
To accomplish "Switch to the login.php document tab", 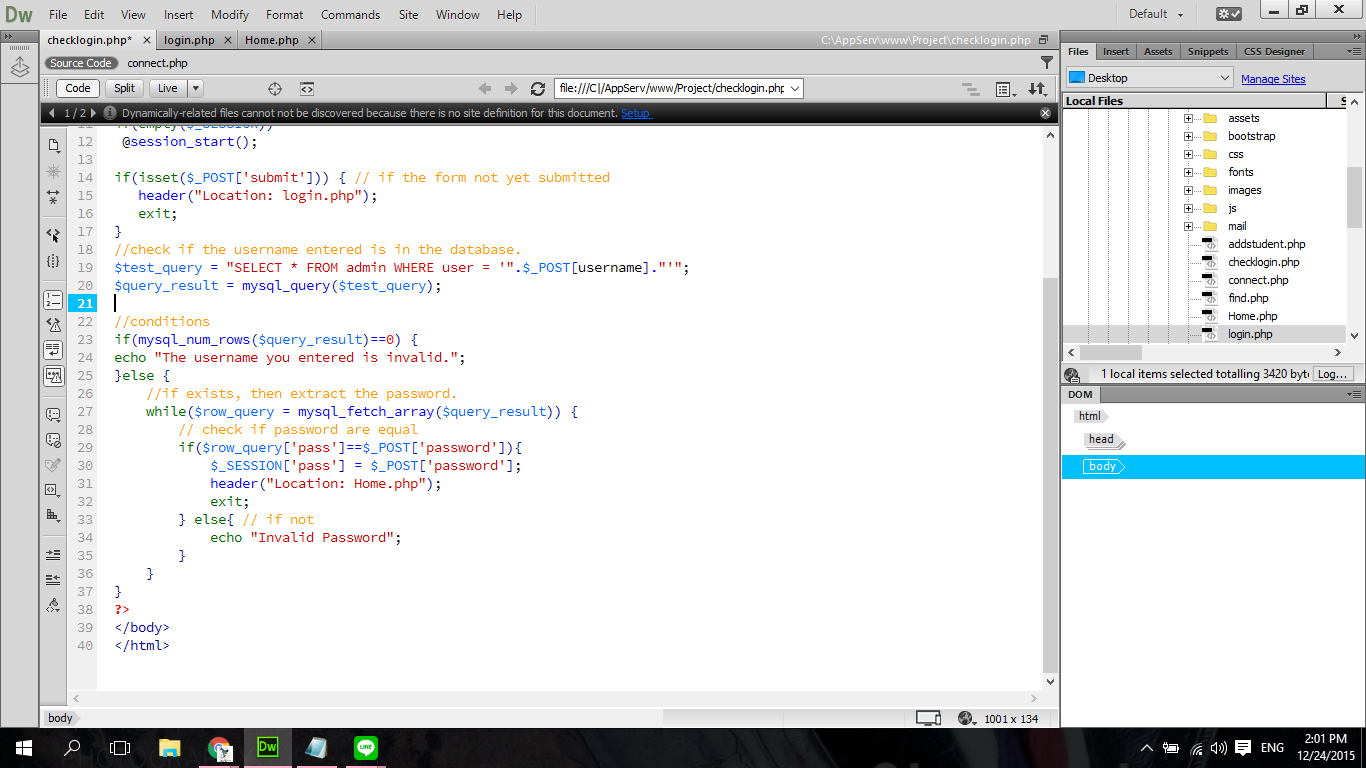I will (x=189, y=40).
